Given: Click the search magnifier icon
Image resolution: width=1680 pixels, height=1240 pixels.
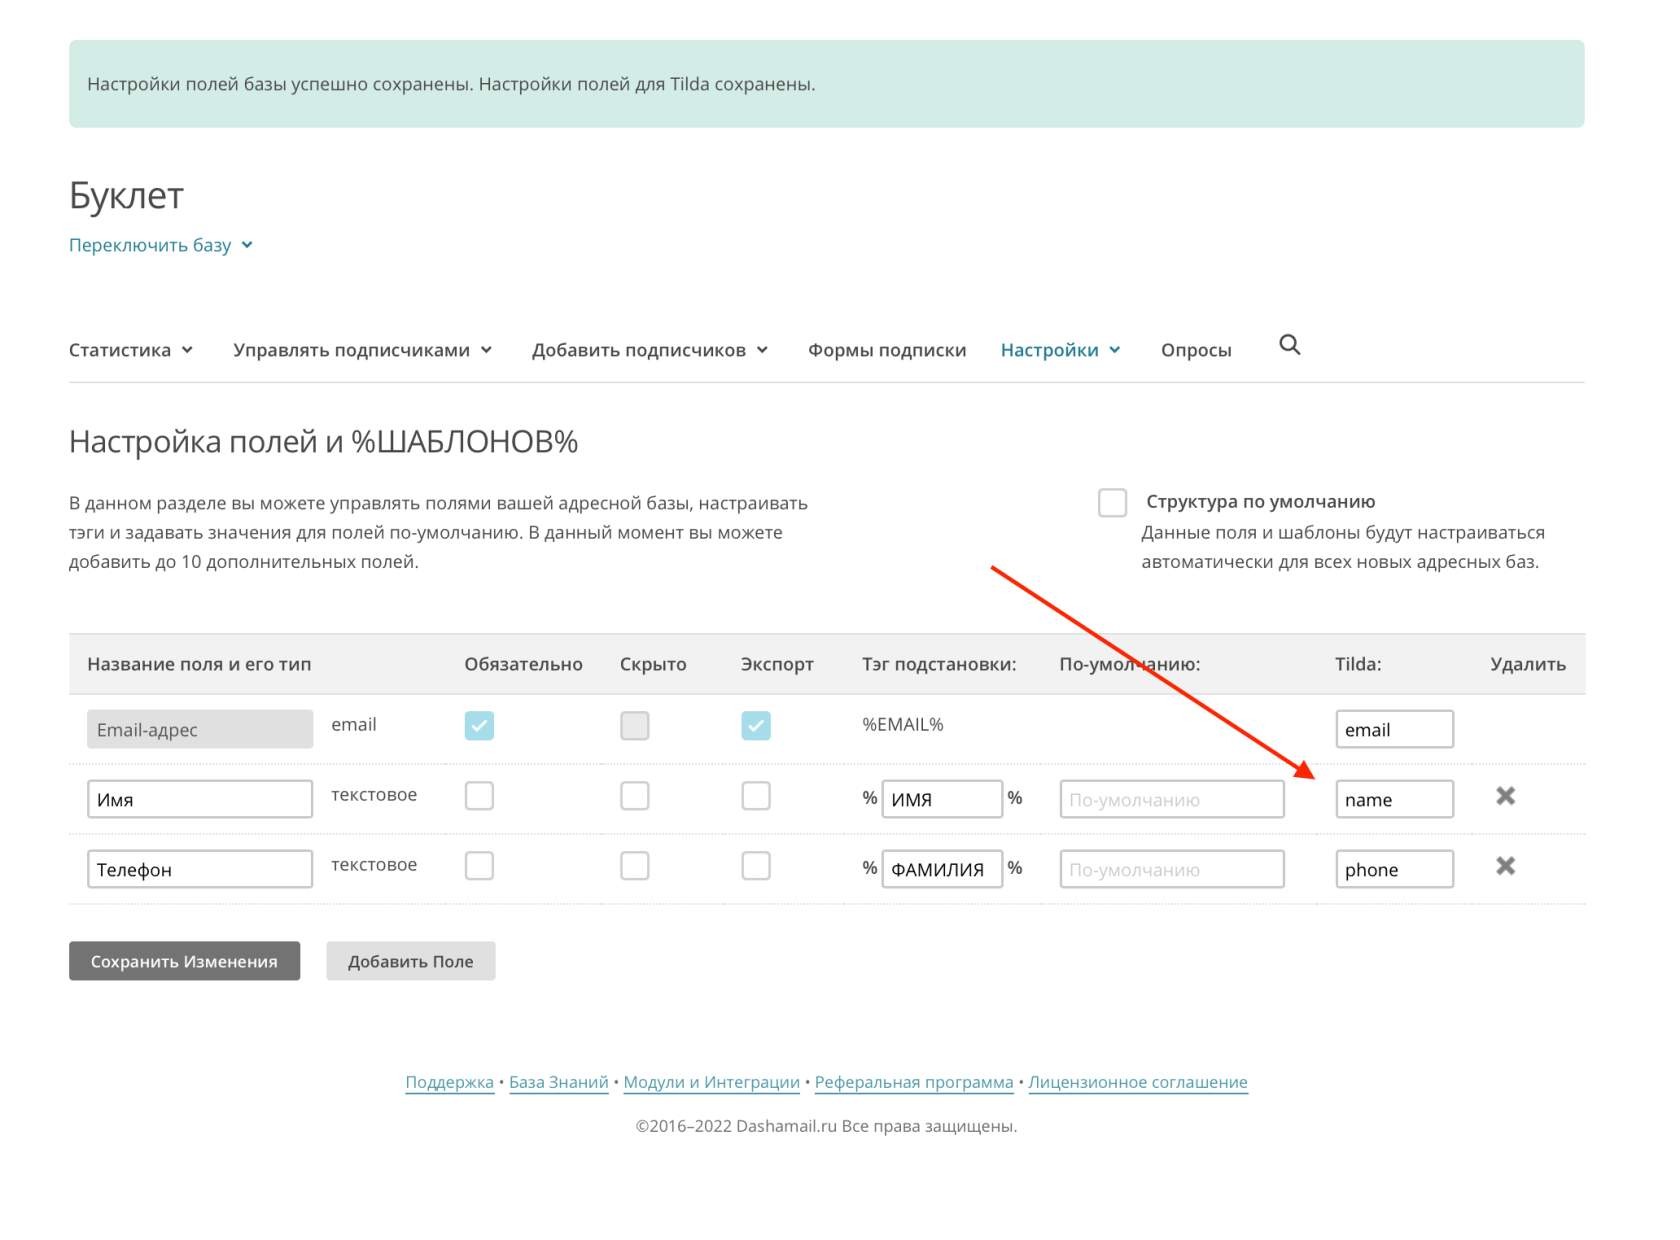Looking at the screenshot, I should pyautogui.click(x=1289, y=346).
